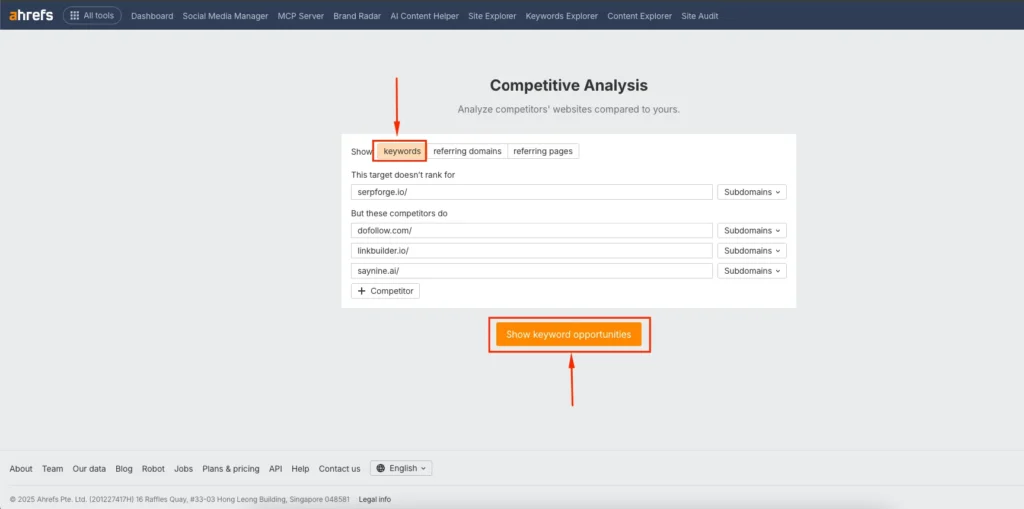The height and width of the screenshot is (509, 1024).
Task: Open the API footer link
Action: 276,468
